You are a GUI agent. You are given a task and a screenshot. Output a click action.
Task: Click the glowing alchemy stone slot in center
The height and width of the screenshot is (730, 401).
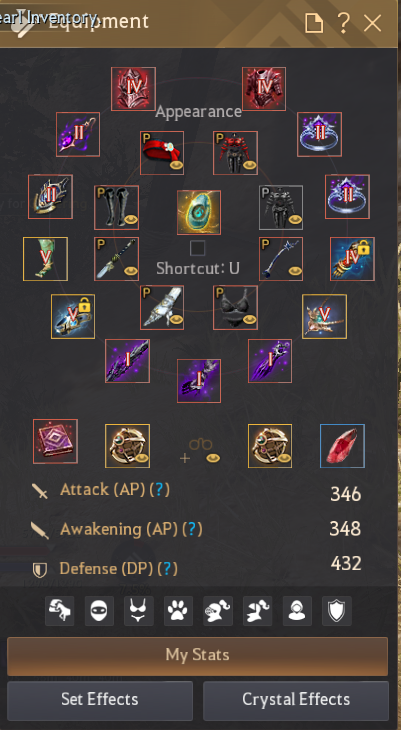coord(199,212)
